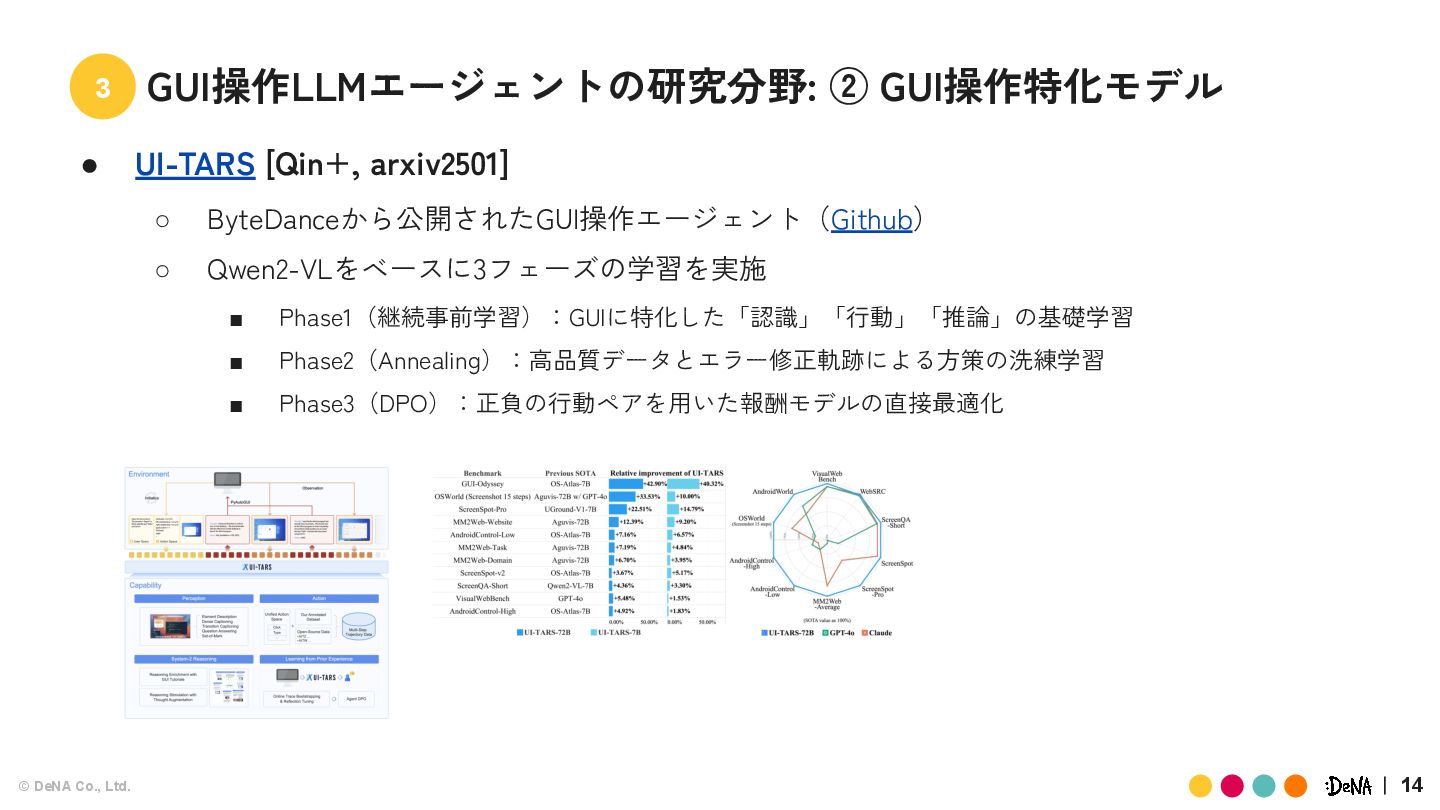This screenshot has height=810, width=1440.
Task: Click the 'GUI-Odyssey' benchmark row
Action: [x=580, y=484]
